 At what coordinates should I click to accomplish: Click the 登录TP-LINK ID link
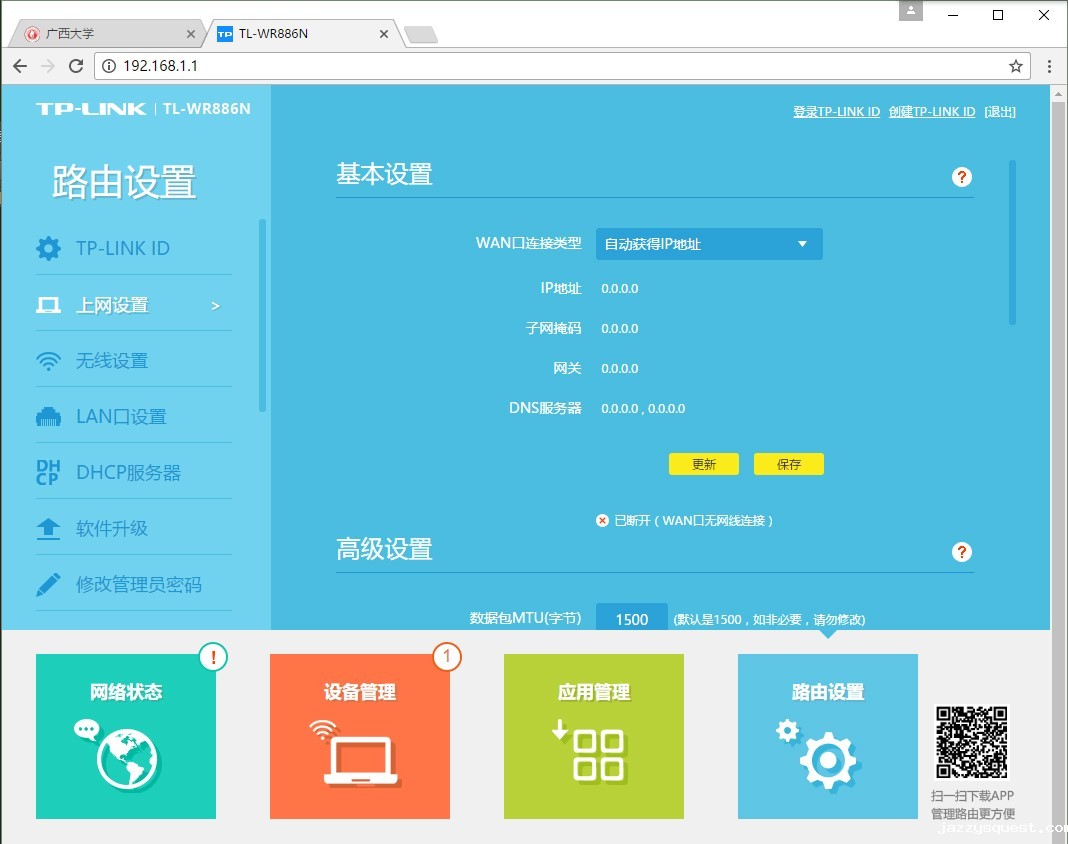pos(836,112)
